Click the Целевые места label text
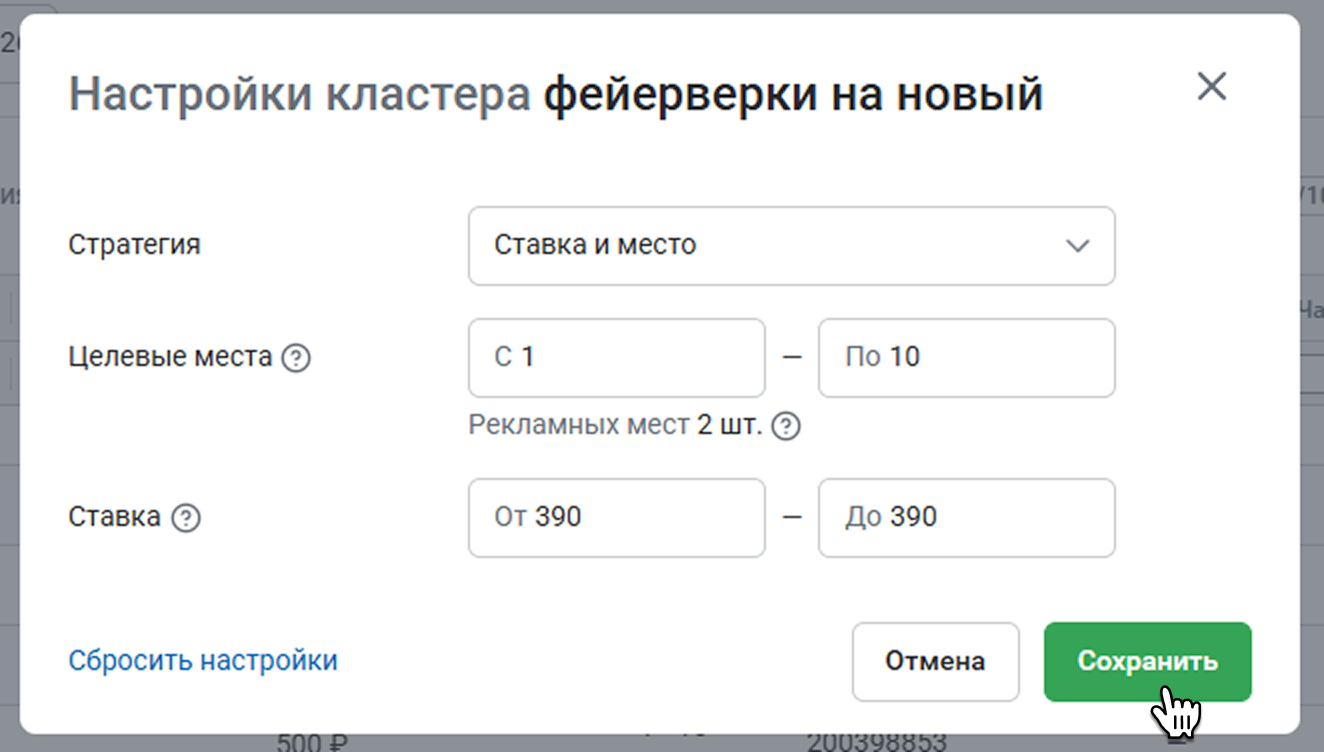The height and width of the screenshot is (752, 1324). pyautogui.click(x=170, y=357)
